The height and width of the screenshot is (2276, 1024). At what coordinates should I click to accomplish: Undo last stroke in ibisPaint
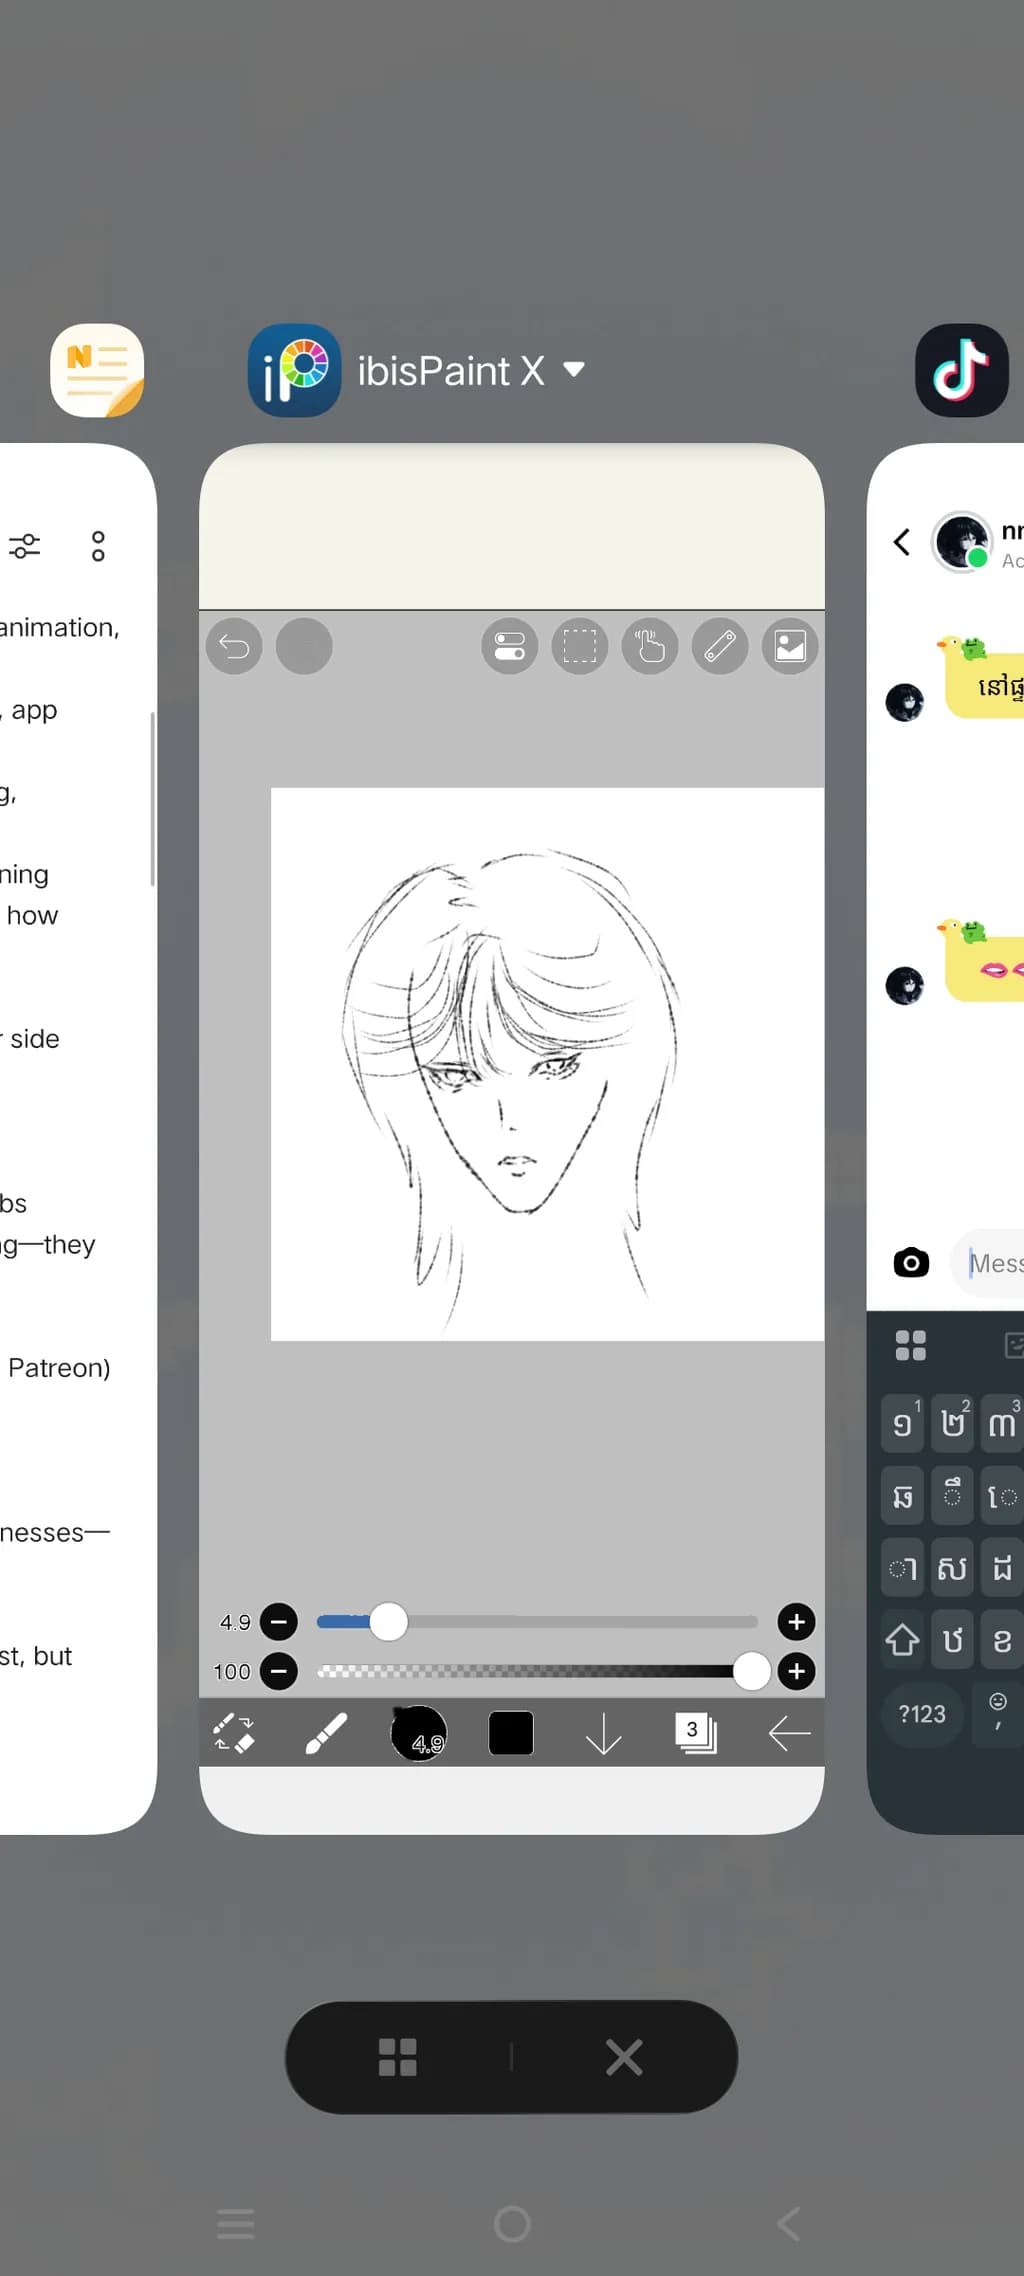(x=234, y=646)
